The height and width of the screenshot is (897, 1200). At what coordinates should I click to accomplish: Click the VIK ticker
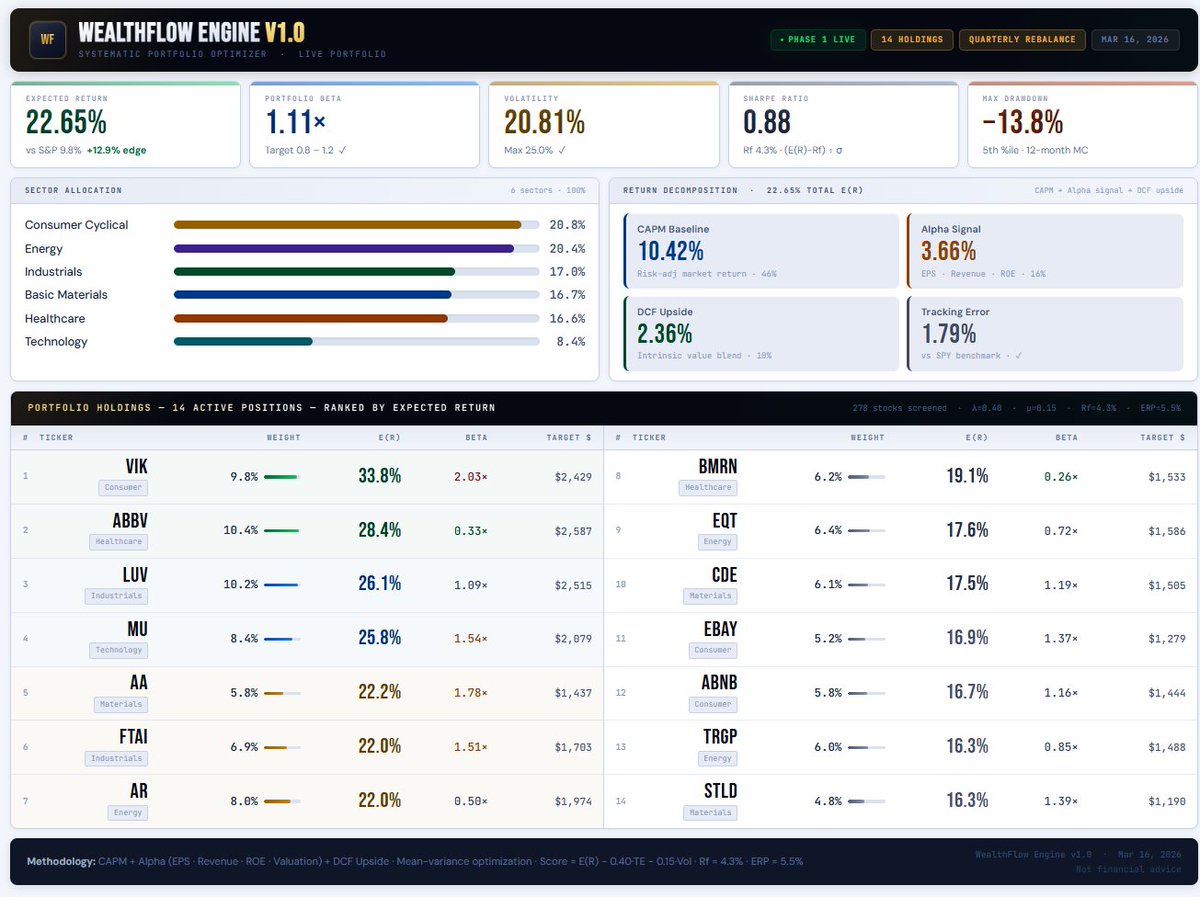click(x=135, y=466)
